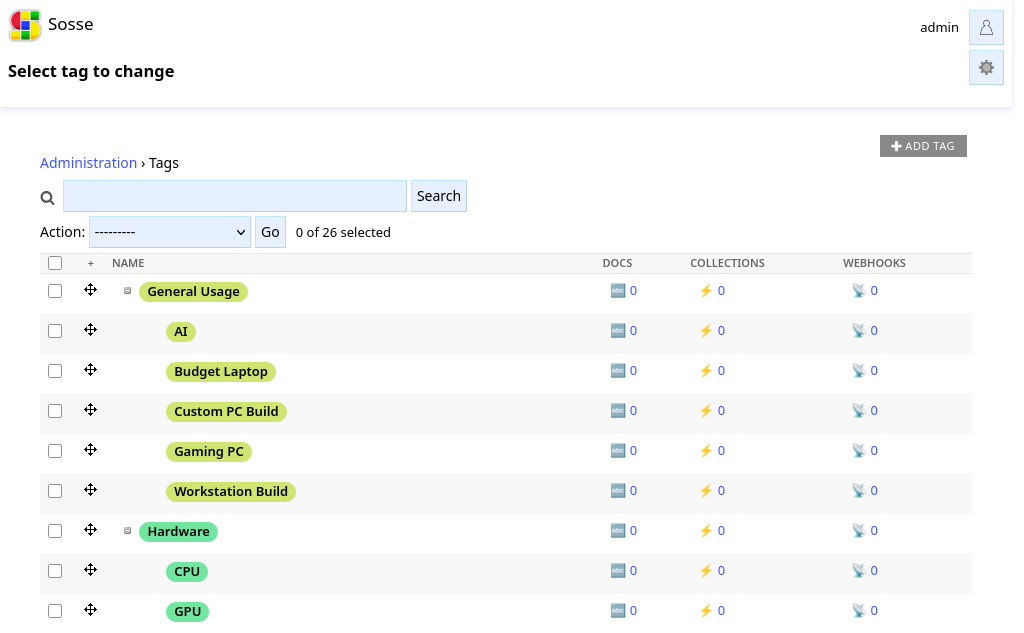Grab the move handle for AI tag

[x=91, y=330]
